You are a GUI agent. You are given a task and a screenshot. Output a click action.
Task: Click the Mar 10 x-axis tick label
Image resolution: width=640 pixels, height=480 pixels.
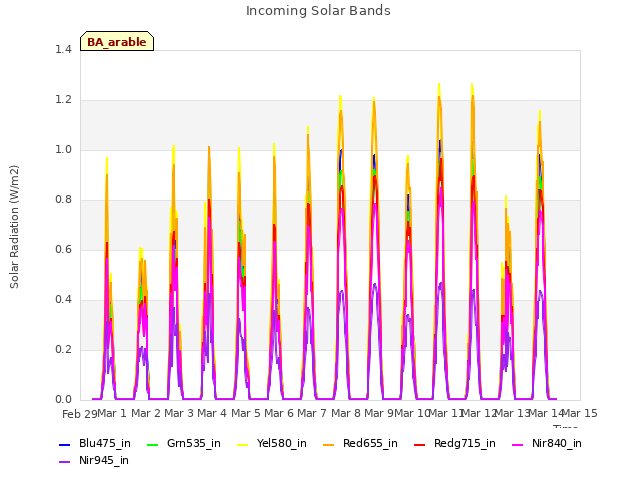pyautogui.click(x=412, y=413)
